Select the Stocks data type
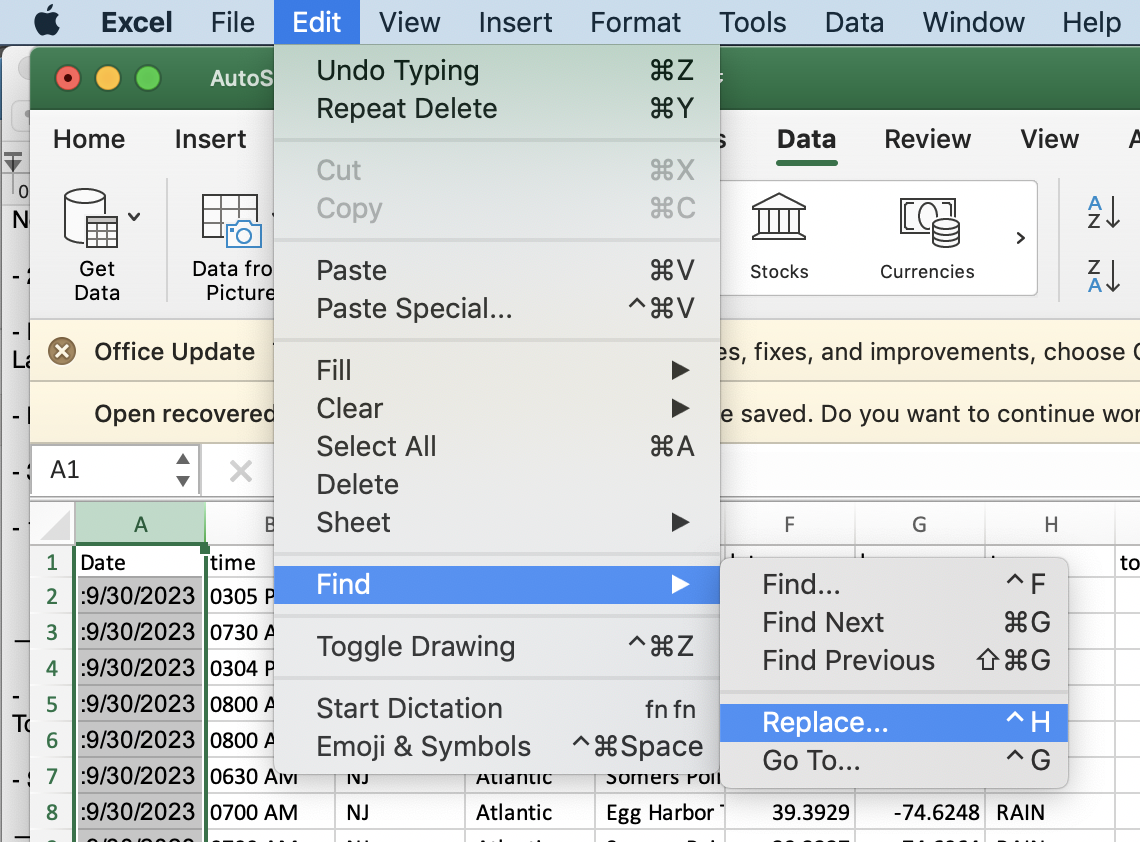The width and height of the screenshot is (1140, 842). pyautogui.click(x=779, y=236)
